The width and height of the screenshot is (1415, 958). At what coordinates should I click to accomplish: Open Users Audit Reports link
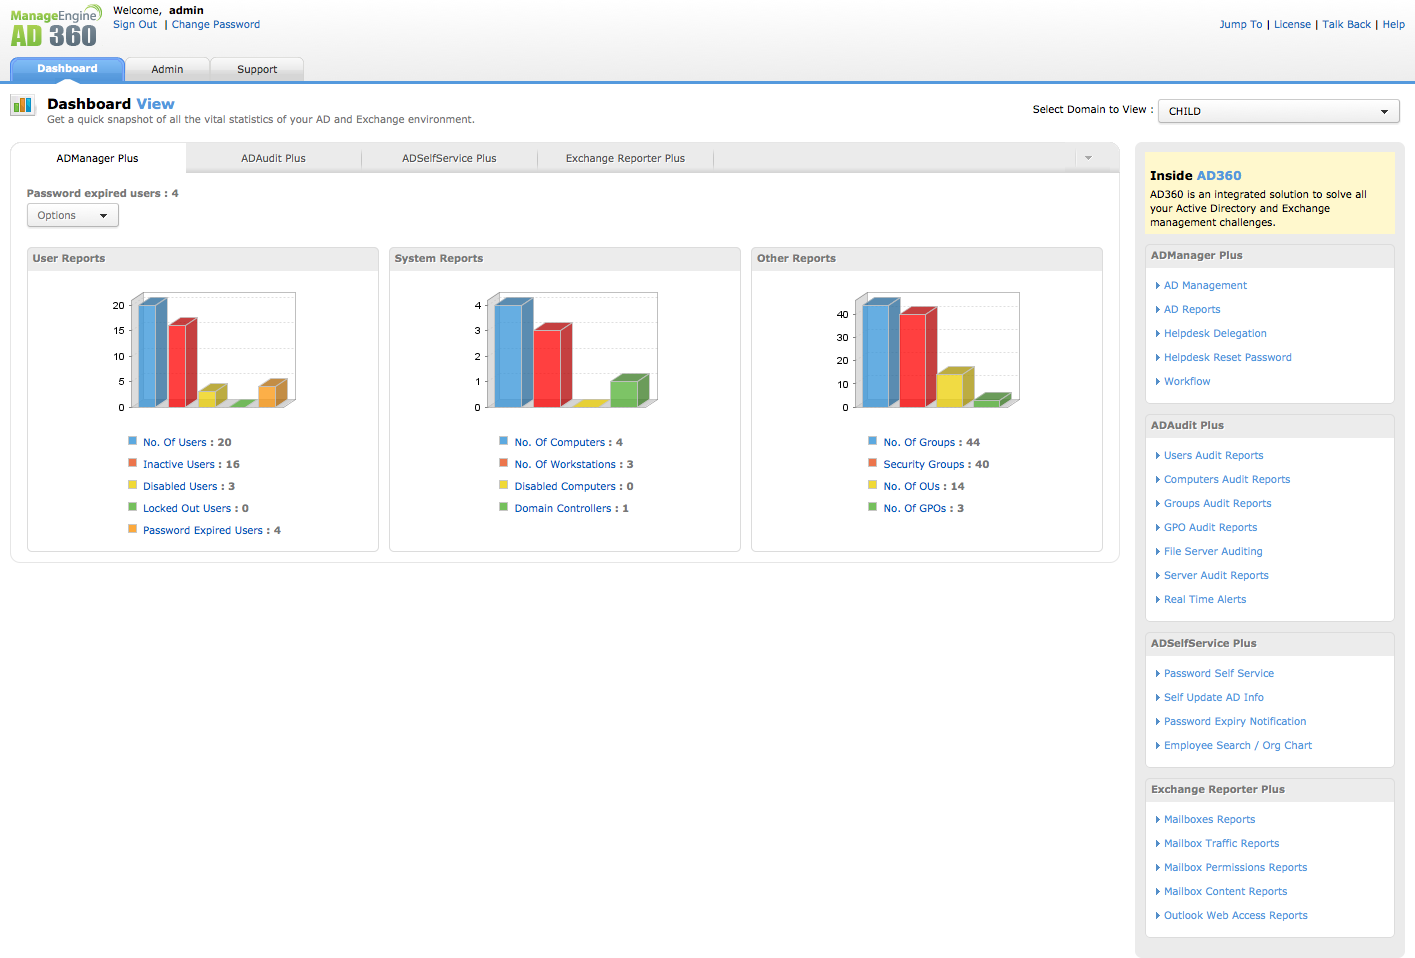coord(1214,455)
